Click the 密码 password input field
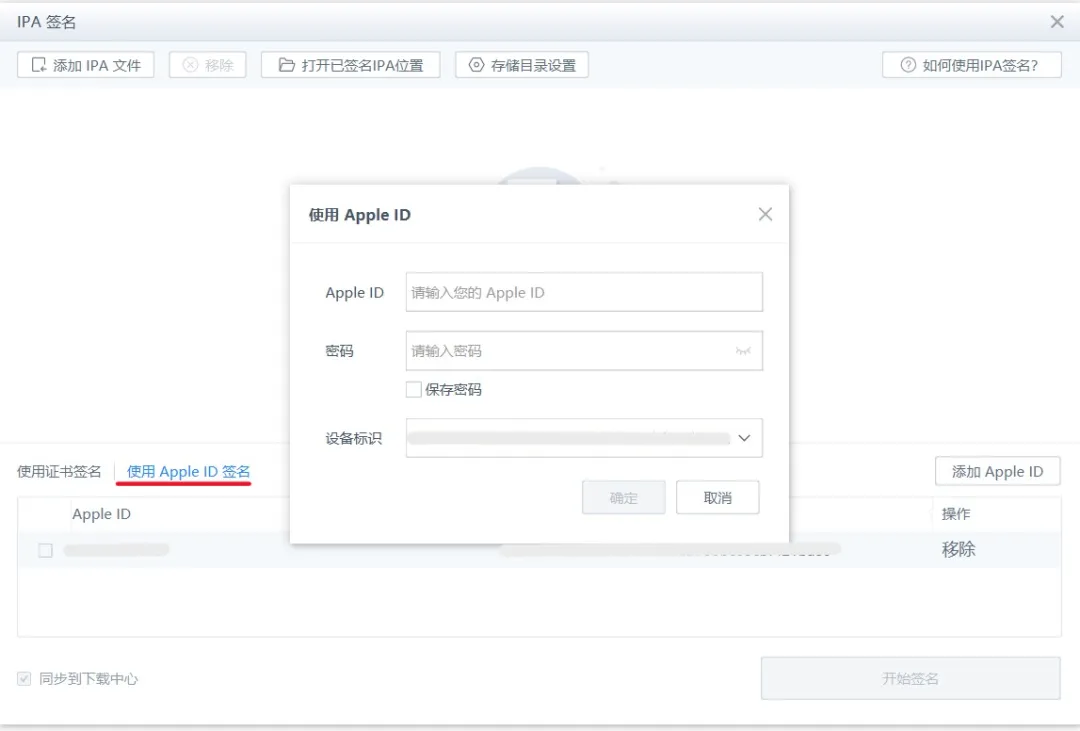1080x731 pixels. (x=584, y=351)
